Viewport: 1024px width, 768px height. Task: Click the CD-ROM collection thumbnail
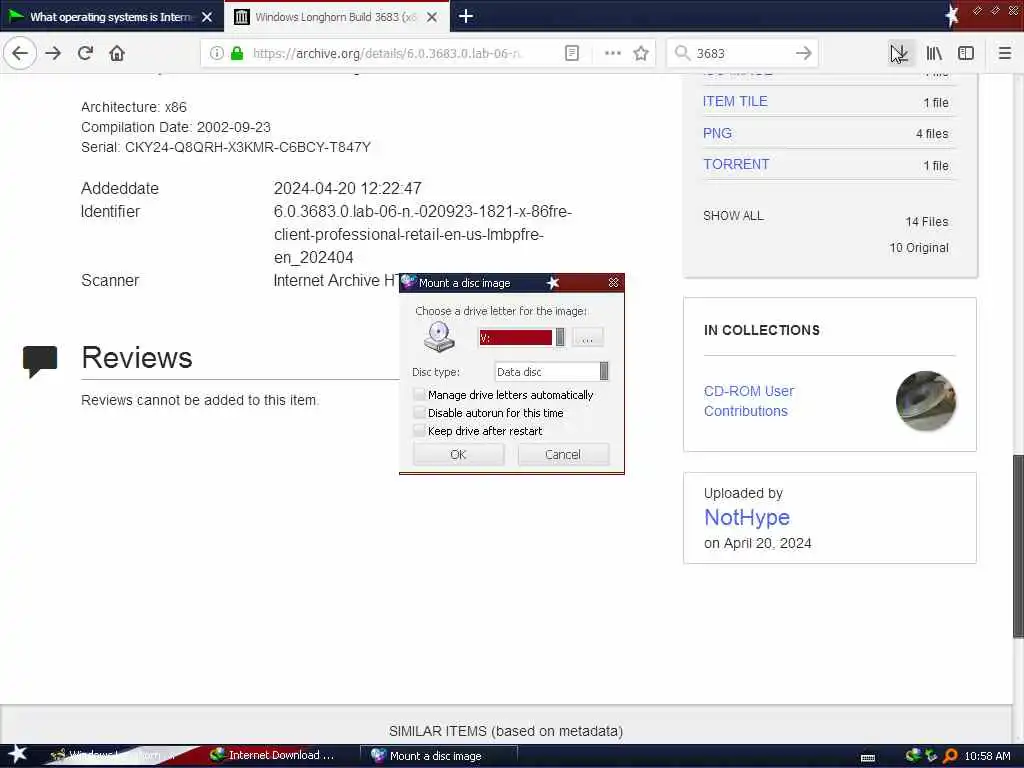pyautogui.click(x=925, y=401)
